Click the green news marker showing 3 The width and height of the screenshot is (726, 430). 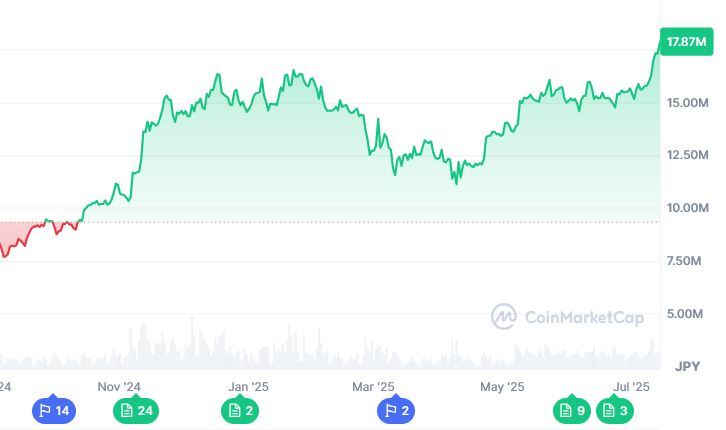coord(614,410)
